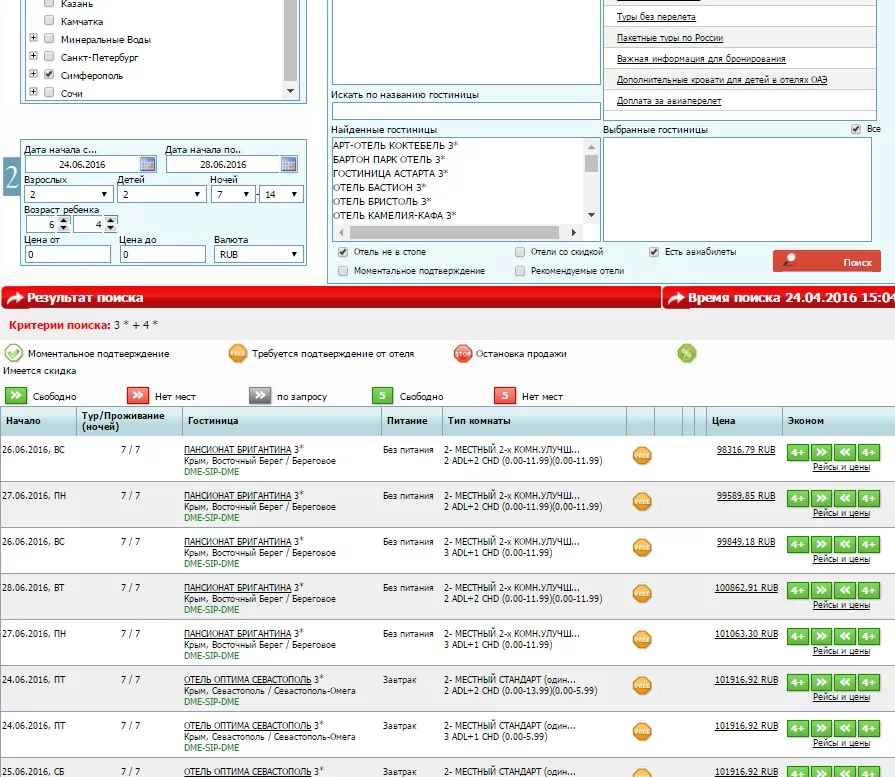895x777 pixels.
Task: Open the Взрослых adults dropdown
Action: 65,194
